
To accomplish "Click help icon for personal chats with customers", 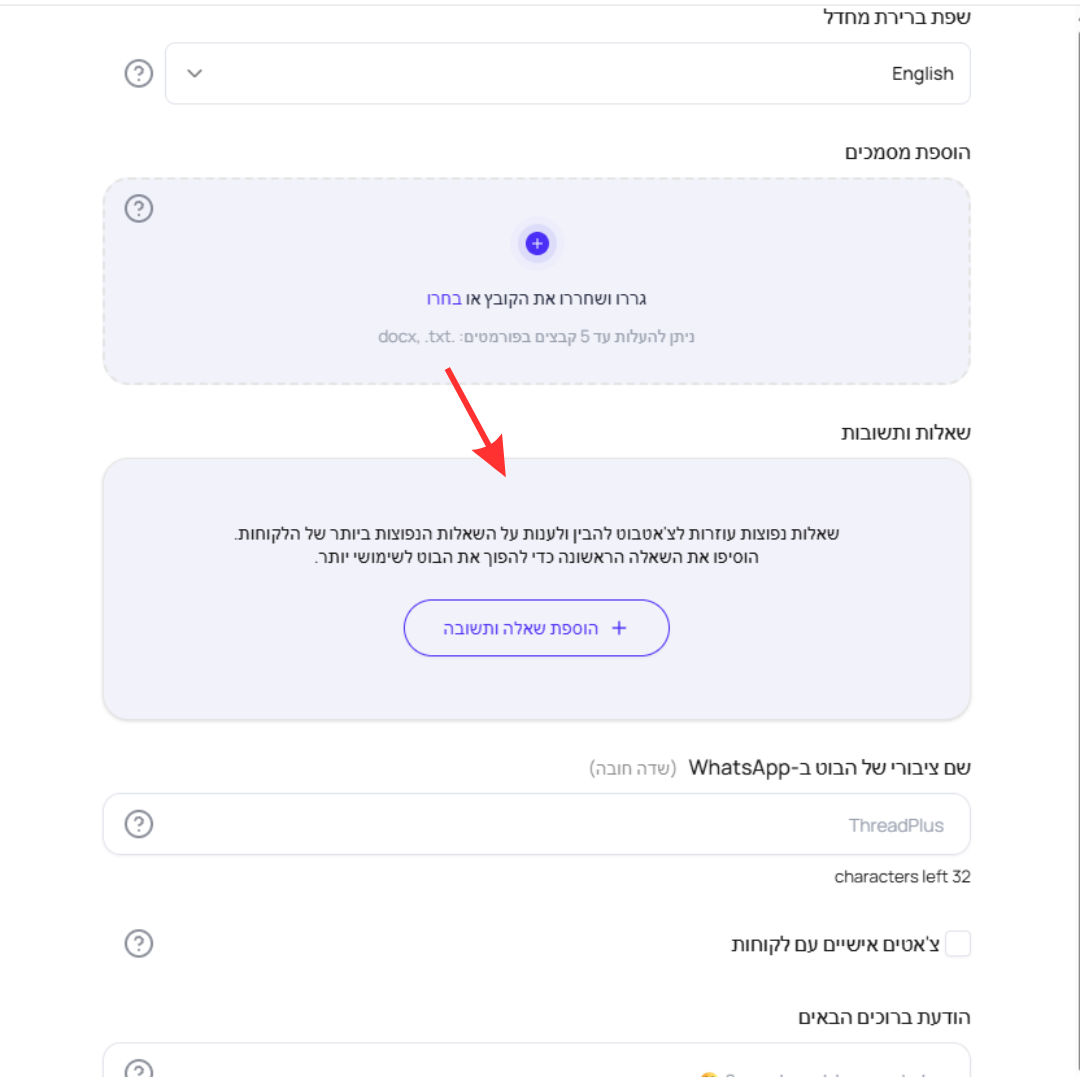I will (138, 944).
